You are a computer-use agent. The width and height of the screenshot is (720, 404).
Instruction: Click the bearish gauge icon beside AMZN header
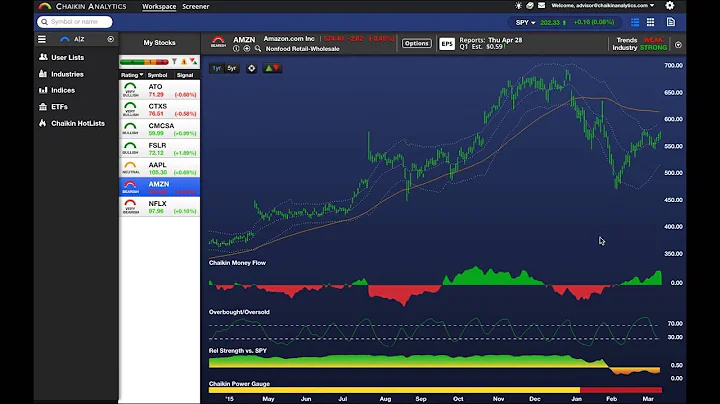coord(218,42)
